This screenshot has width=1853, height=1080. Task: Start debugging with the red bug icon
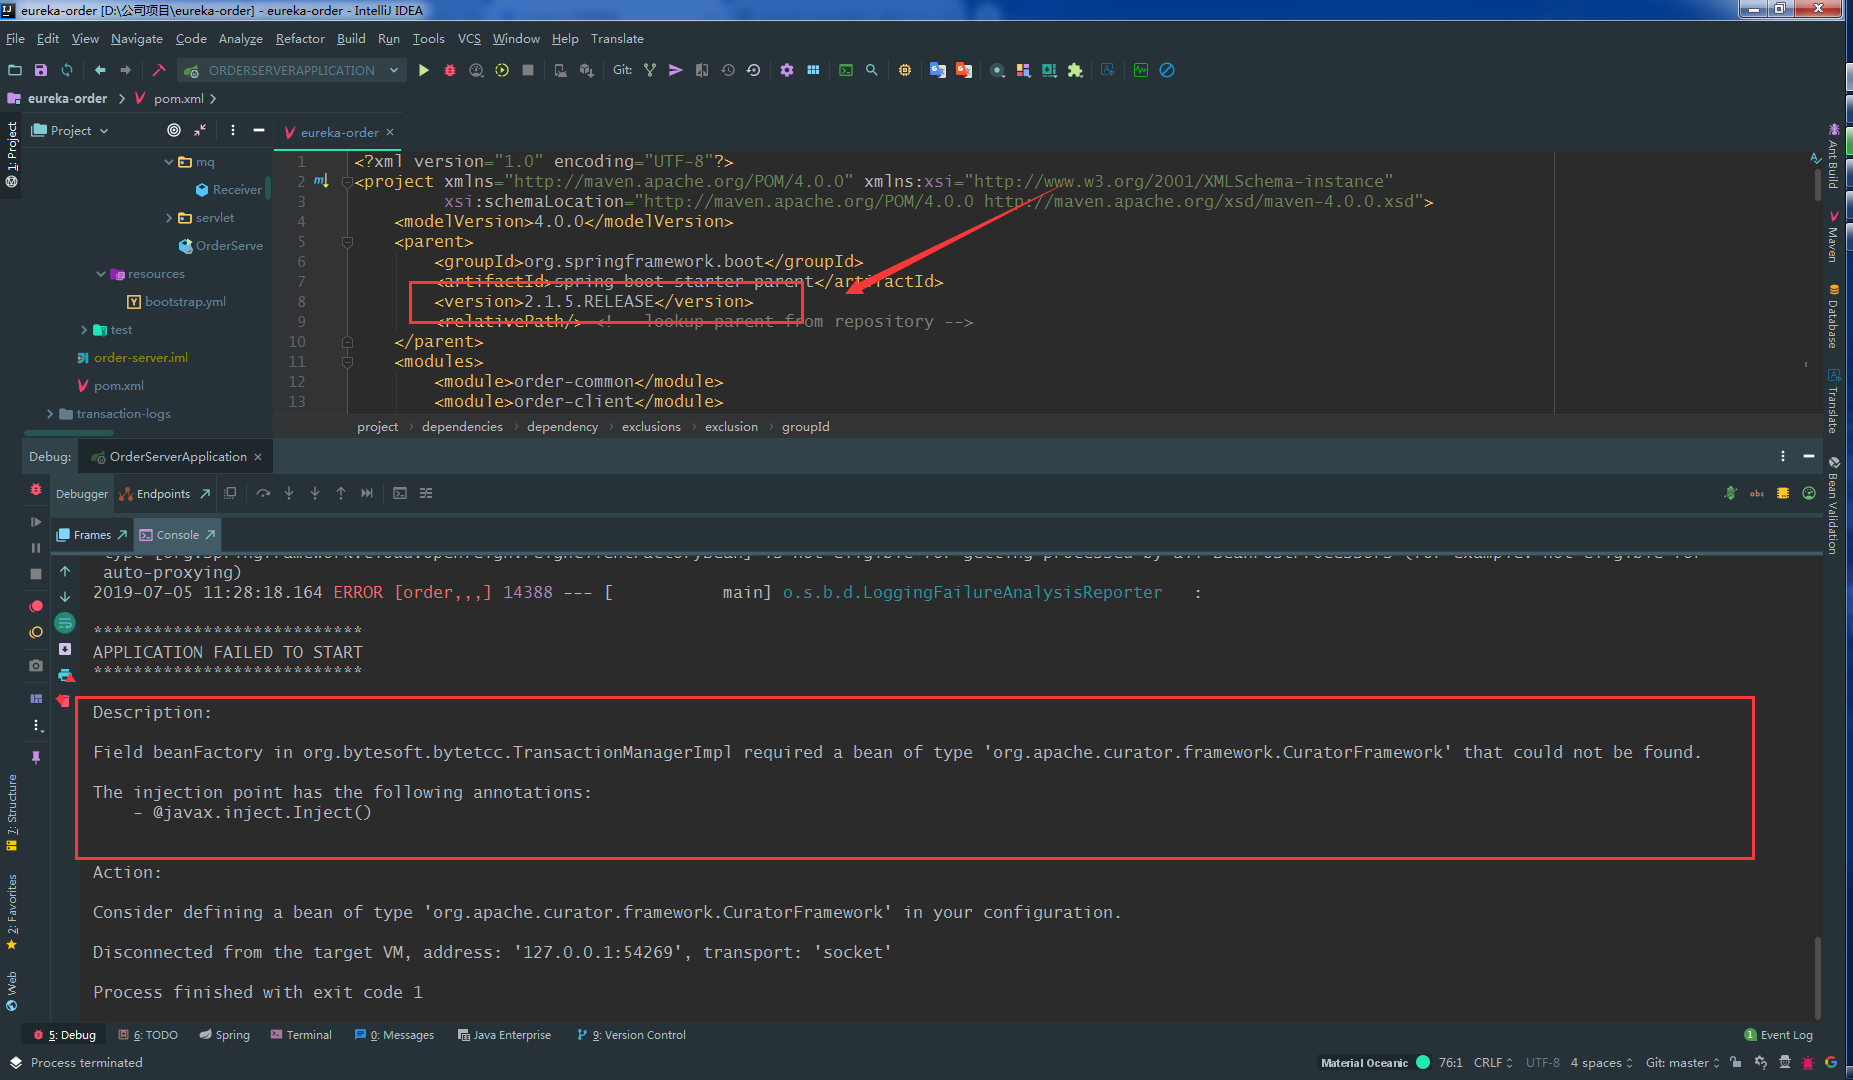point(450,70)
